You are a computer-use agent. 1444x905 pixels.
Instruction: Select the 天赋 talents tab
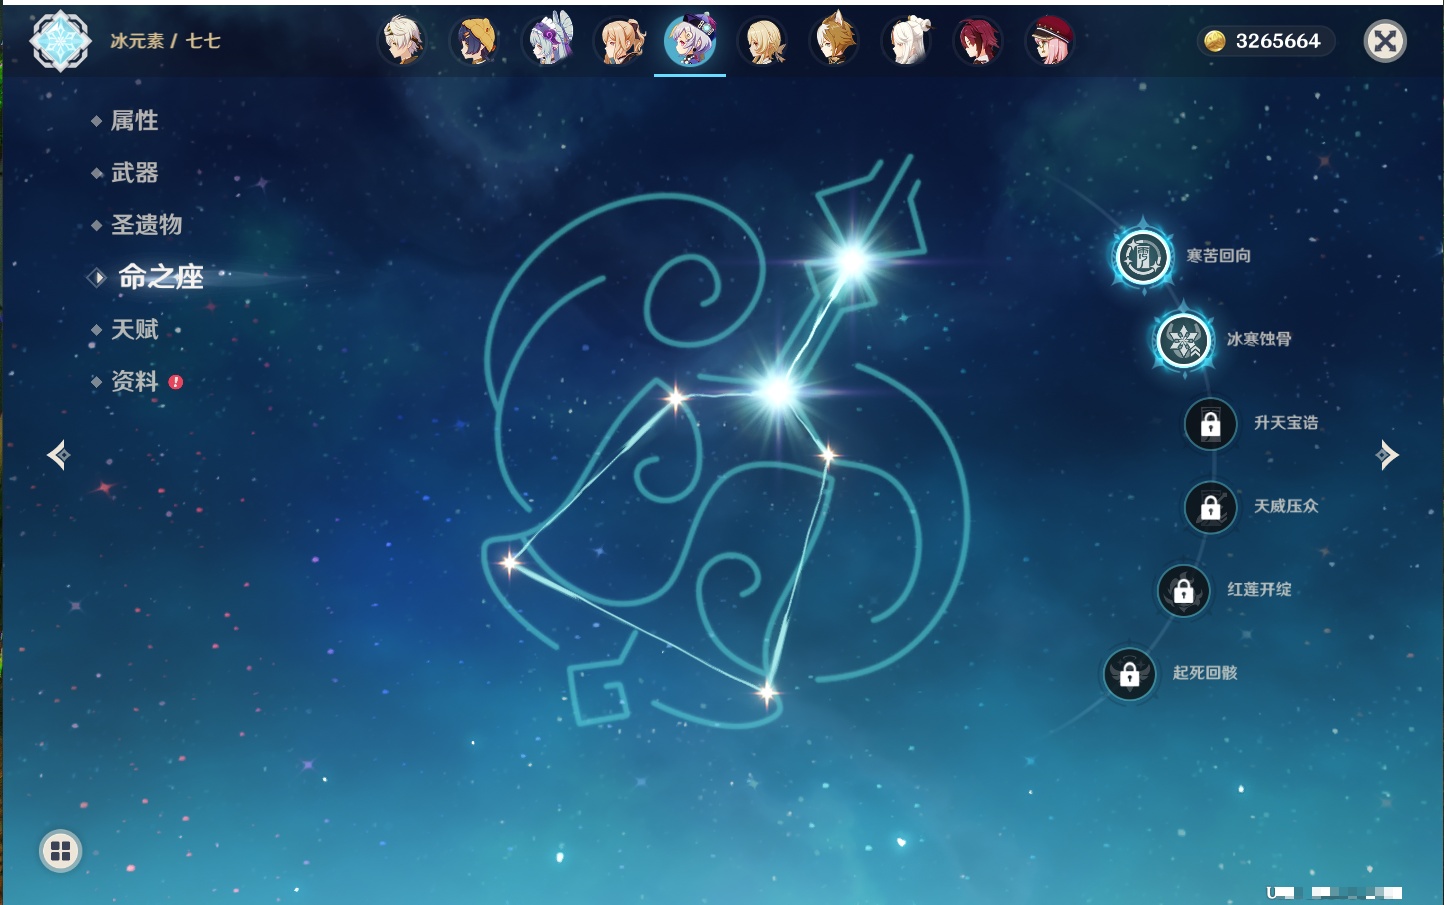pos(134,330)
